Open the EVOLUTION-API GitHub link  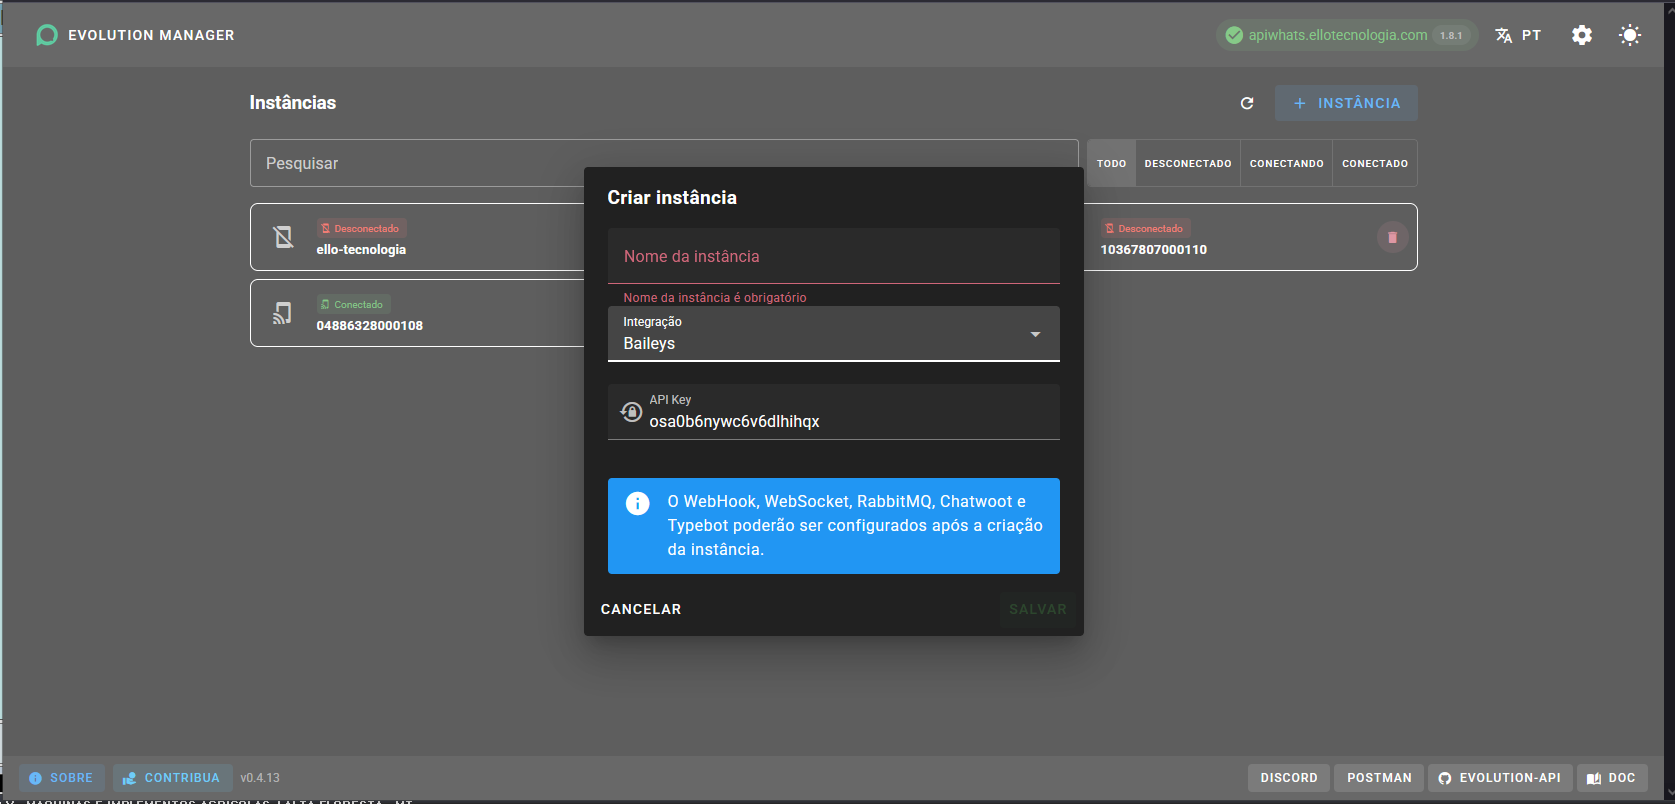click(x=1499, y=778)
